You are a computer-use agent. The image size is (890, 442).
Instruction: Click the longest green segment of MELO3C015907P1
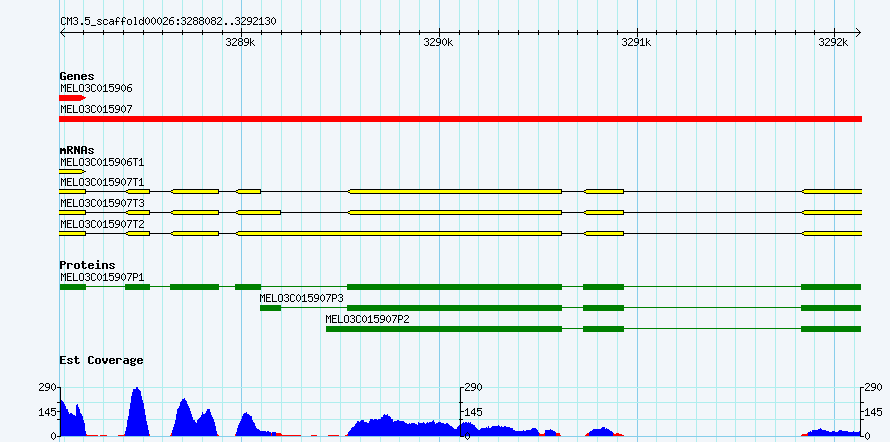pos(455,287)
